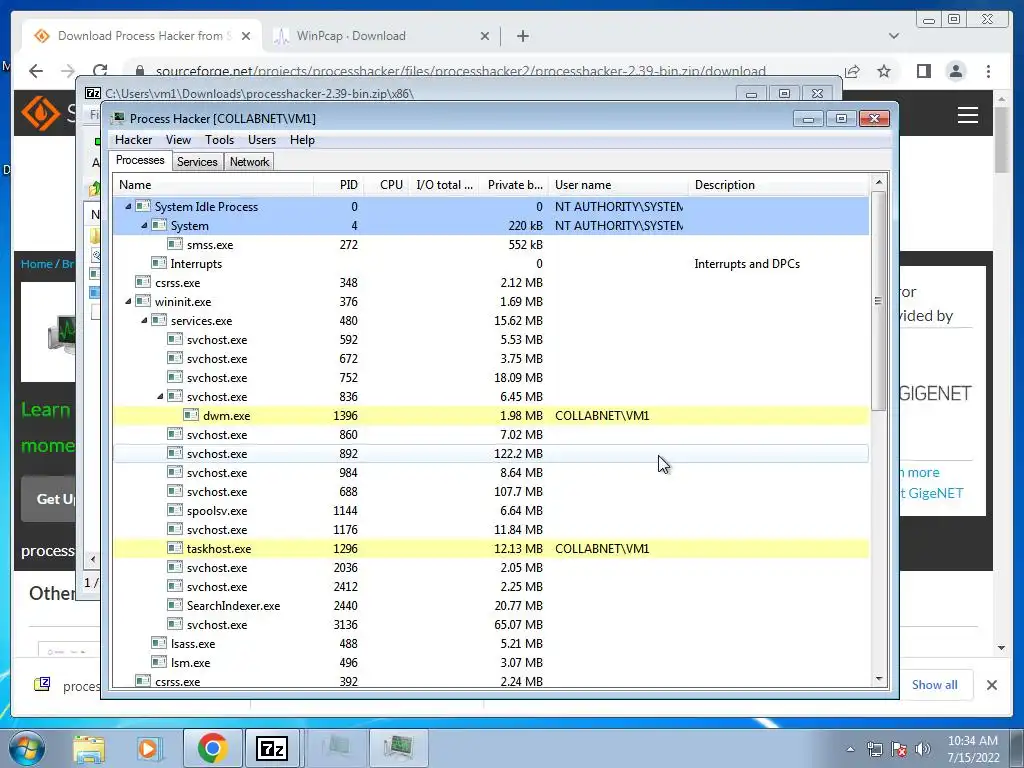1024x768 pixels.
Task: Select svchost.exe PID 3136 row
Action: 491,624
